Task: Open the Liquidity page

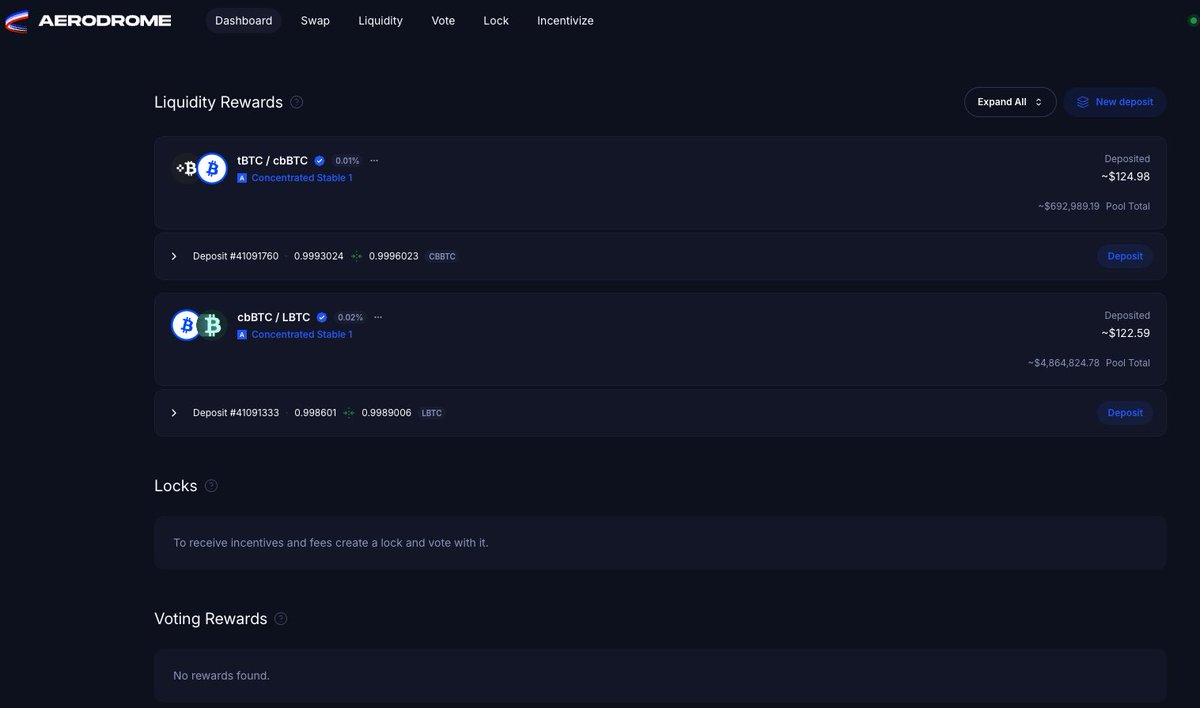Action: [380, 20]
